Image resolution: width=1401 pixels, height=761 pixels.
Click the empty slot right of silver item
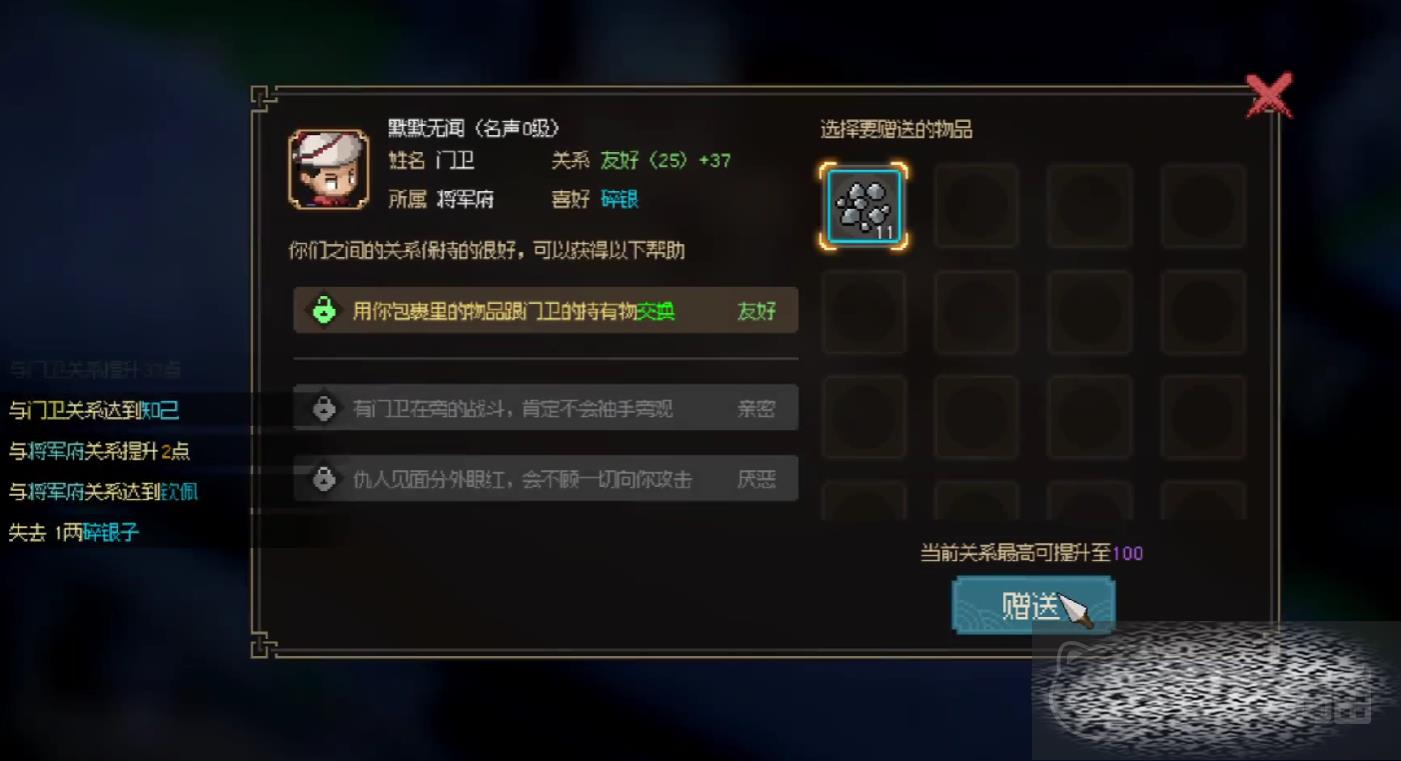976,206
